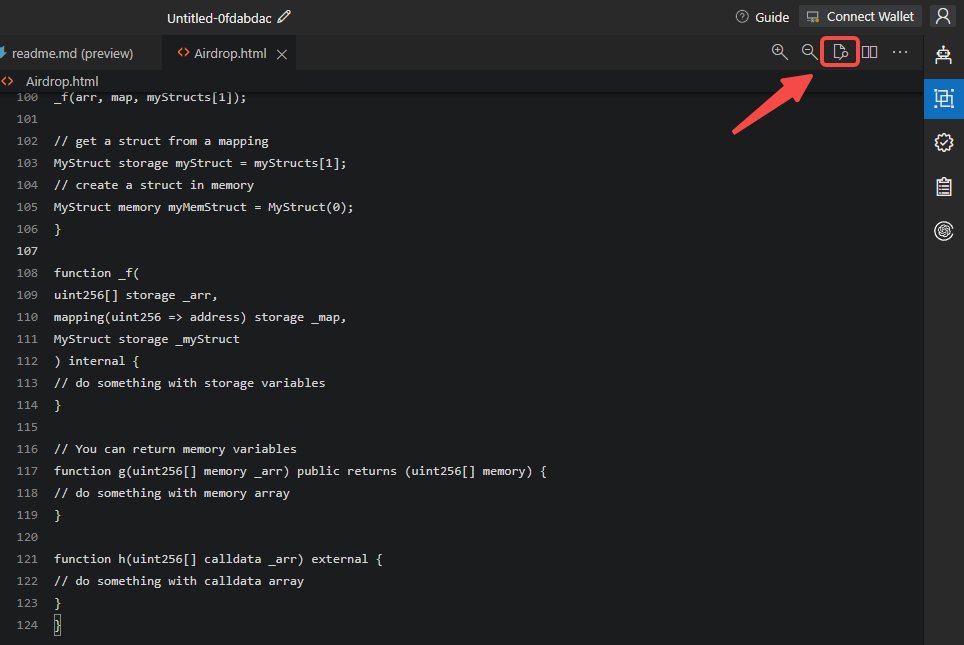Click line number 121 in the gutter
Viewport: 964px width, 645px height.
(27, 559)
